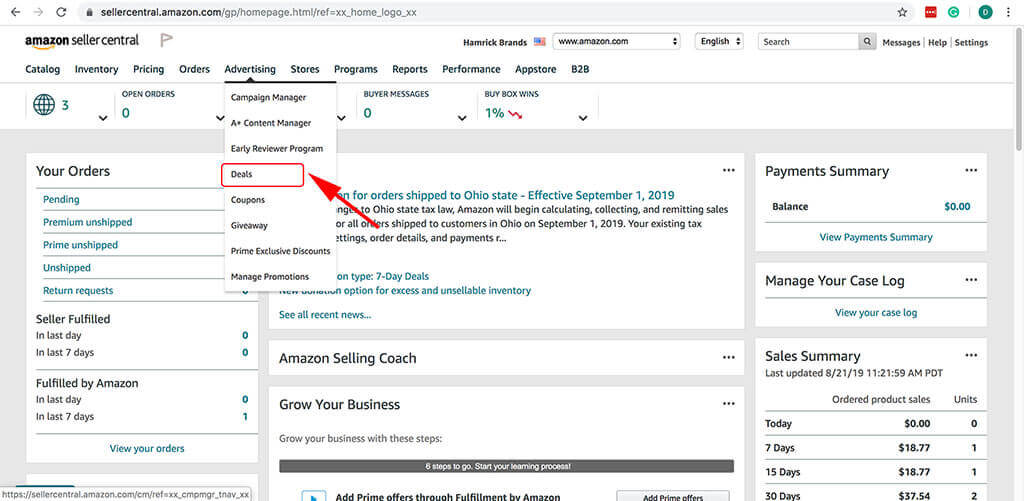Screen dimensions: 1024x501
Task: Expand the Buyer Messages chevron
Action: point(462,118)
